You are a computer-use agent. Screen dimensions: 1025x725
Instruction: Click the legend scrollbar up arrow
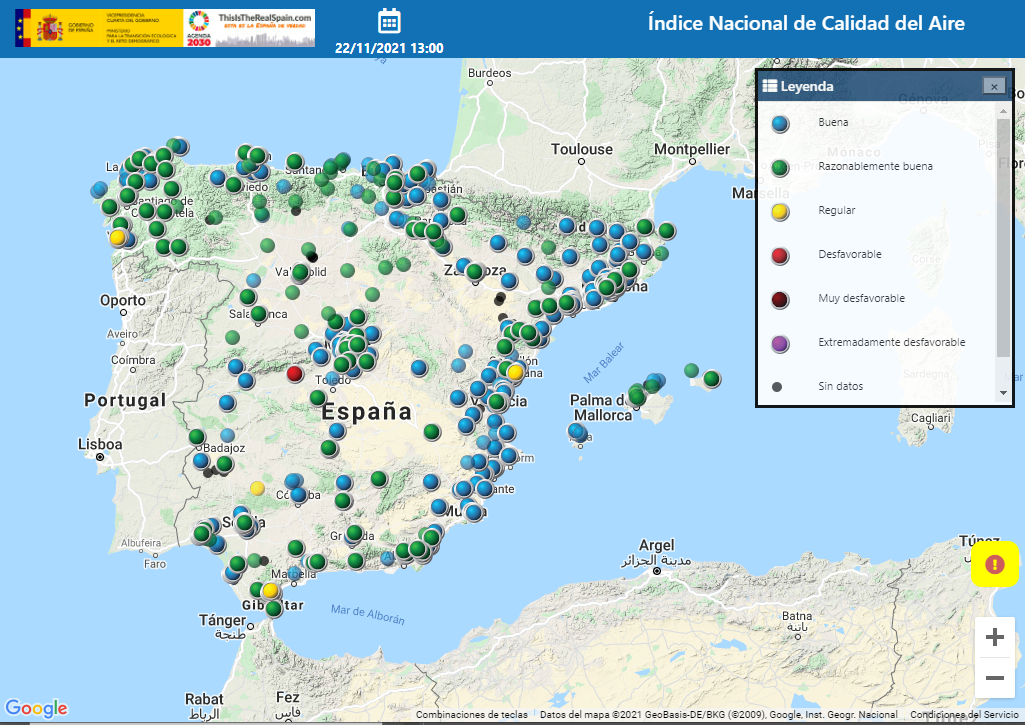point(1003,111)
